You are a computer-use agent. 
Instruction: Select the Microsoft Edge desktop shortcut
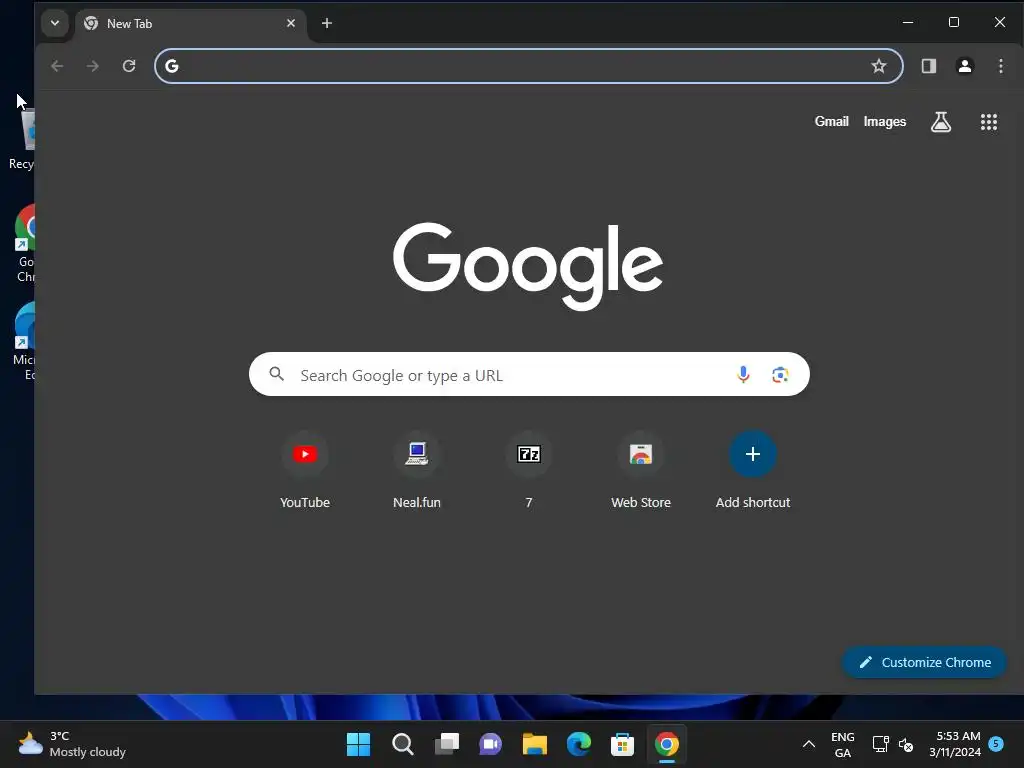click(24, 342)
